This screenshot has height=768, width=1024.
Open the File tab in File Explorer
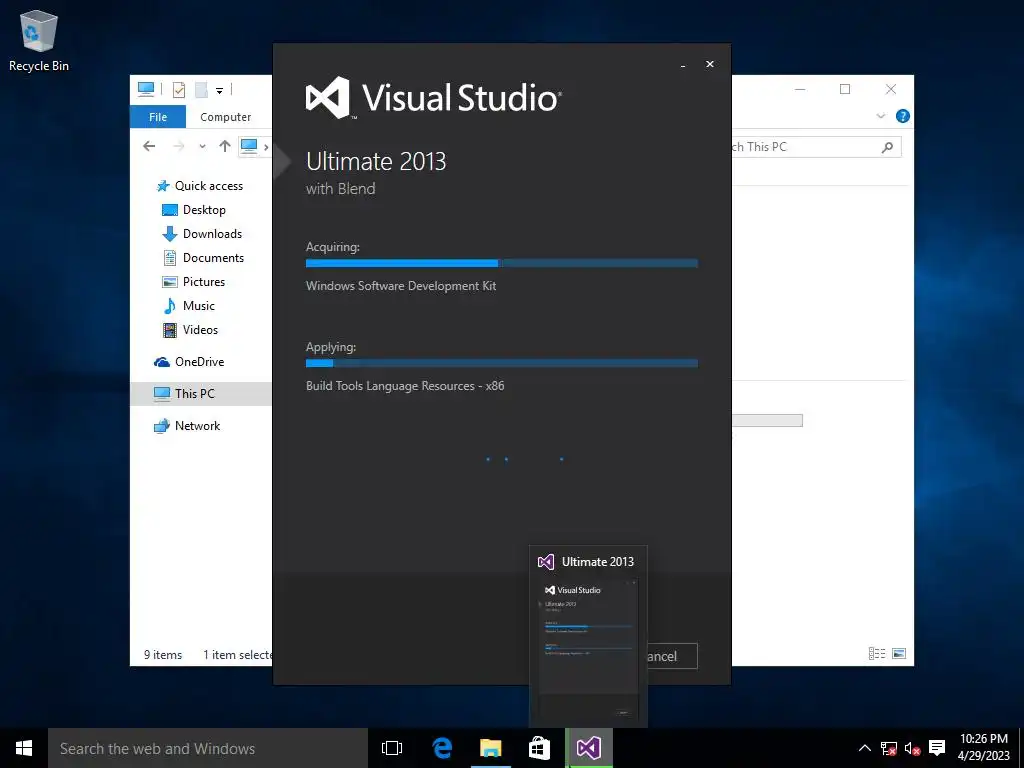tap(158, 117)
